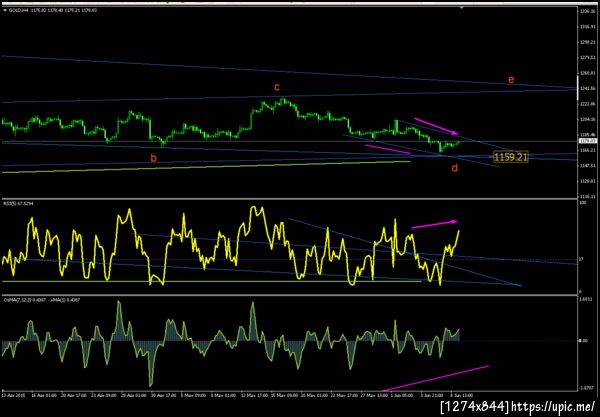This screenshot has height=417, width=600.
Task: Select the orange wave label "d"
Action: point(455,168)
